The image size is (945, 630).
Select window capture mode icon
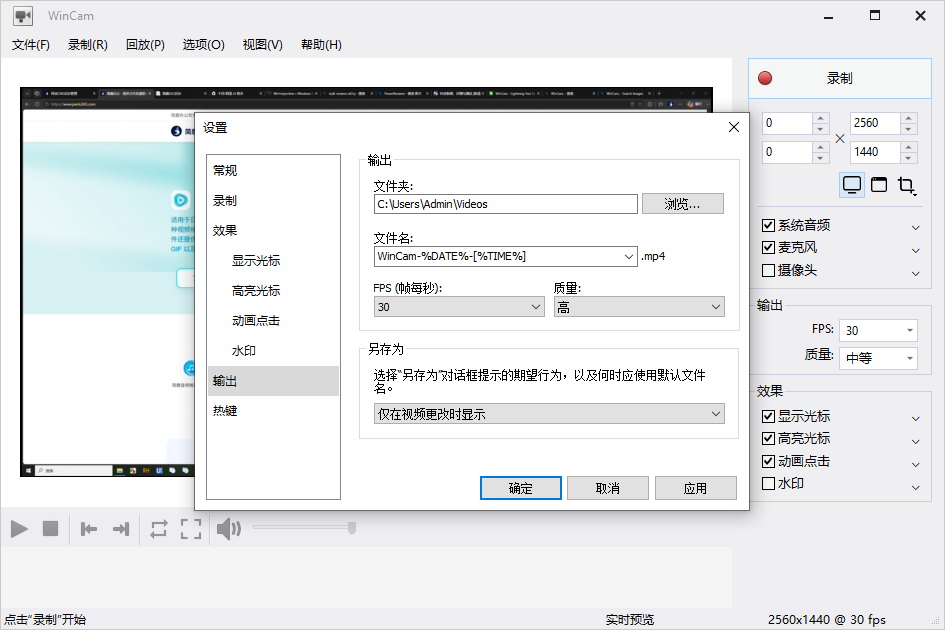[879, 185]
